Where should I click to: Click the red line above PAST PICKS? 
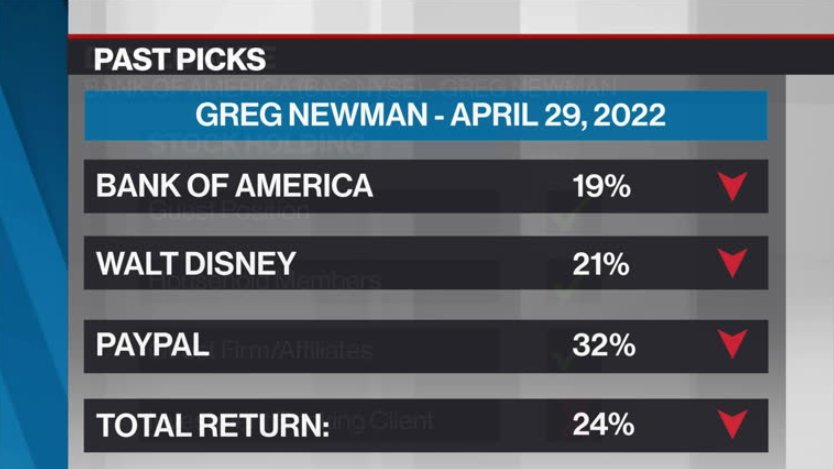click(x=451, y=36)
